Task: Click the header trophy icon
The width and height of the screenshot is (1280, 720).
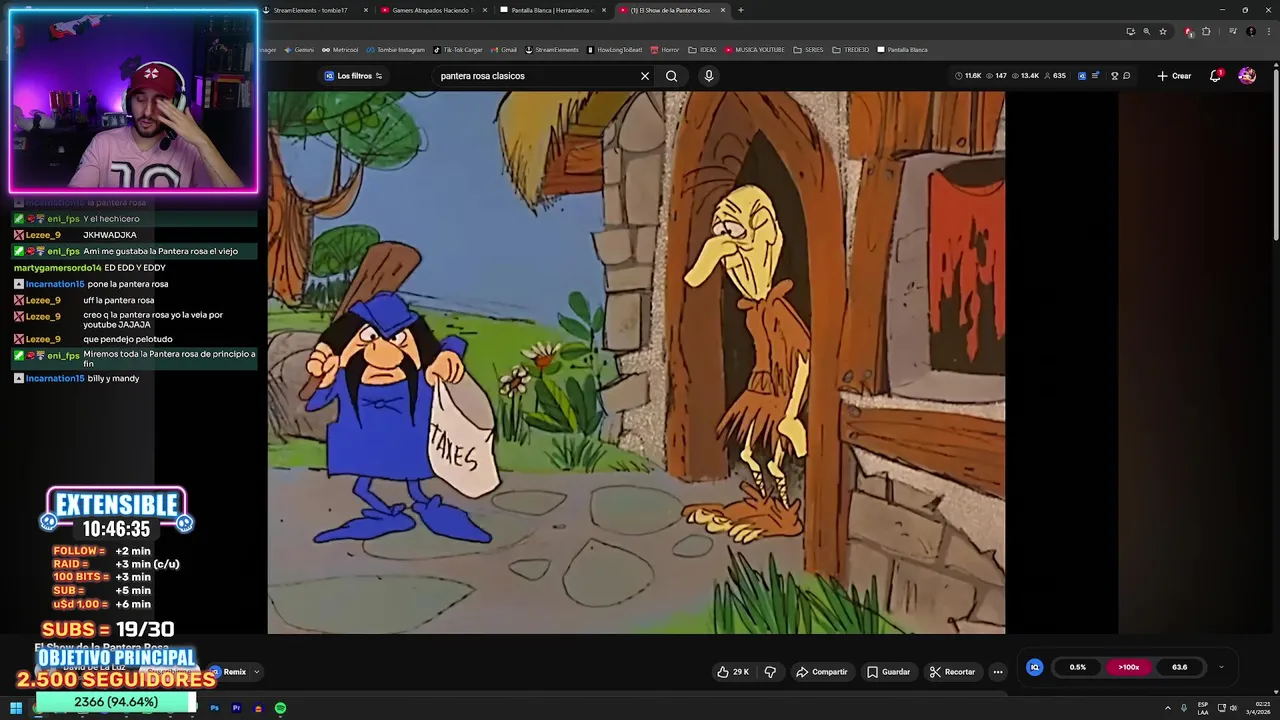Action: [x=1114, y=76]
